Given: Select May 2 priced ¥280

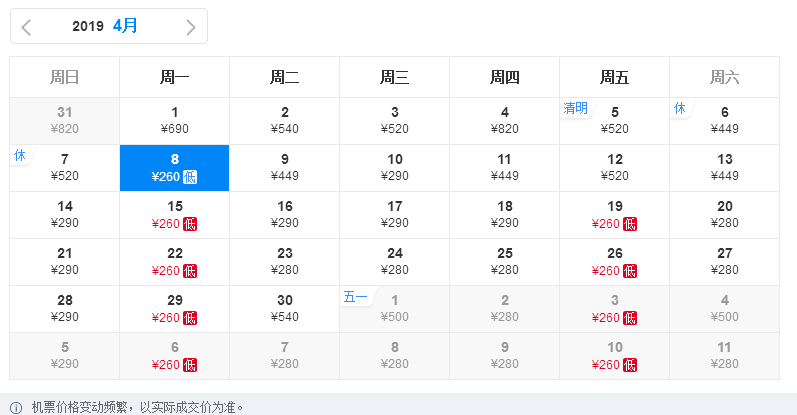Looking at the screenshot, I should click(504, 309).
